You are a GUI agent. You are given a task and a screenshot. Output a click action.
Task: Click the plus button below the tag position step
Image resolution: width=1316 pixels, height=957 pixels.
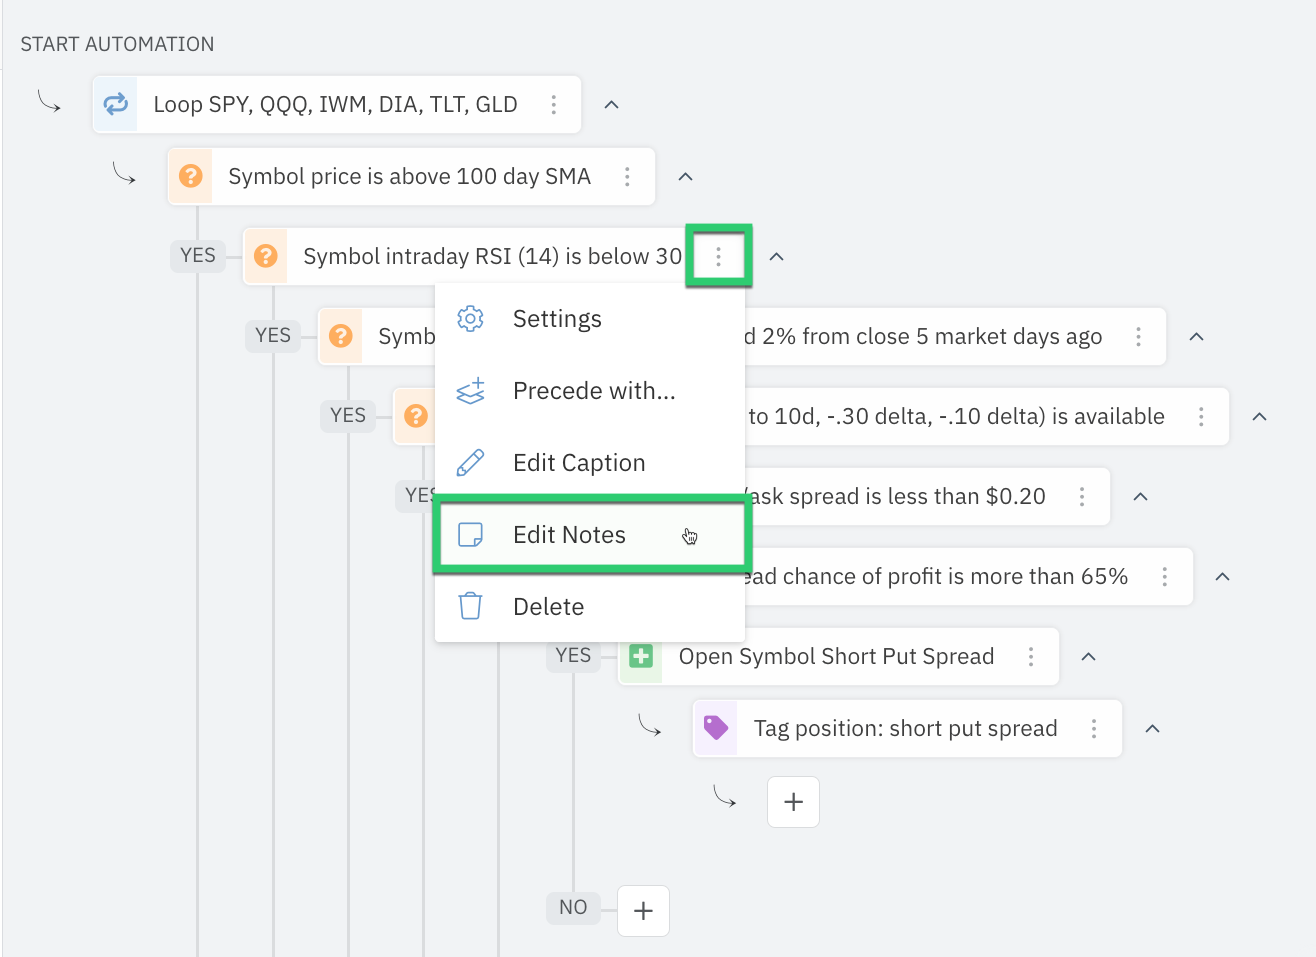click(x=792, y=802)
